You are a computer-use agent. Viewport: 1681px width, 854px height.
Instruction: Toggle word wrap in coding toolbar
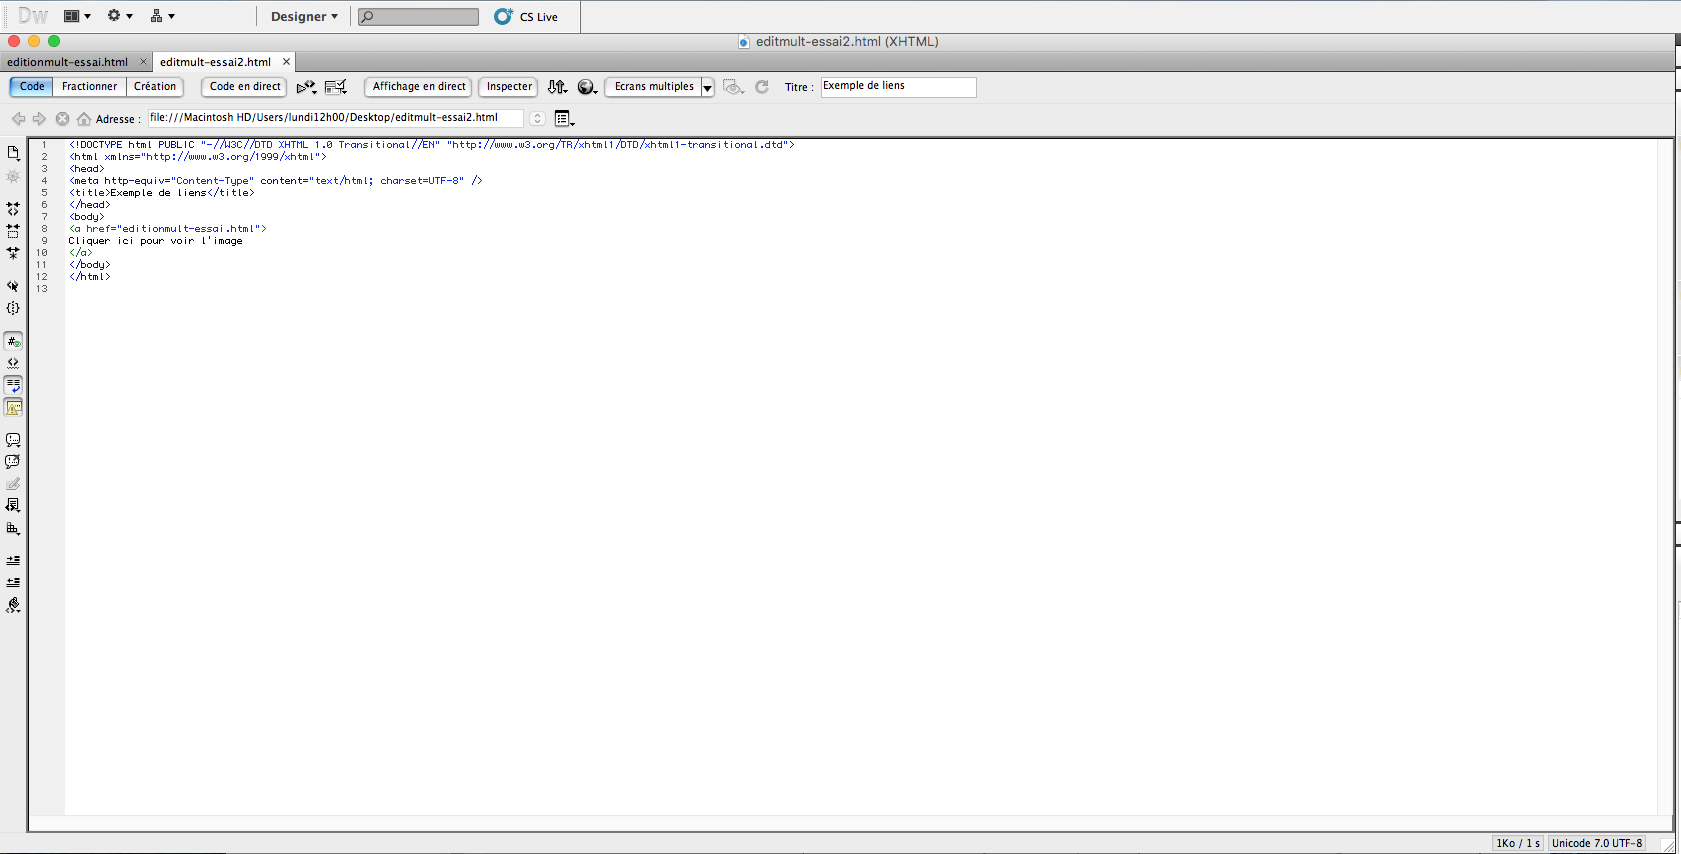(x=13, y=385)
